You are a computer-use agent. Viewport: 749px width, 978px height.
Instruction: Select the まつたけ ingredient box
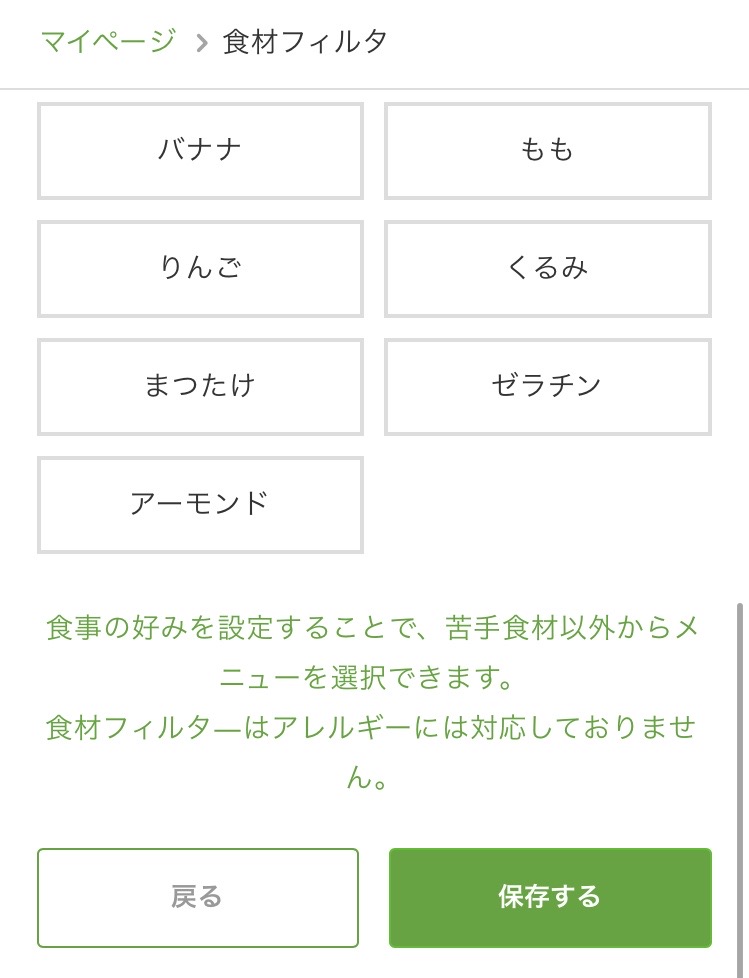click(x=200, y=387)
